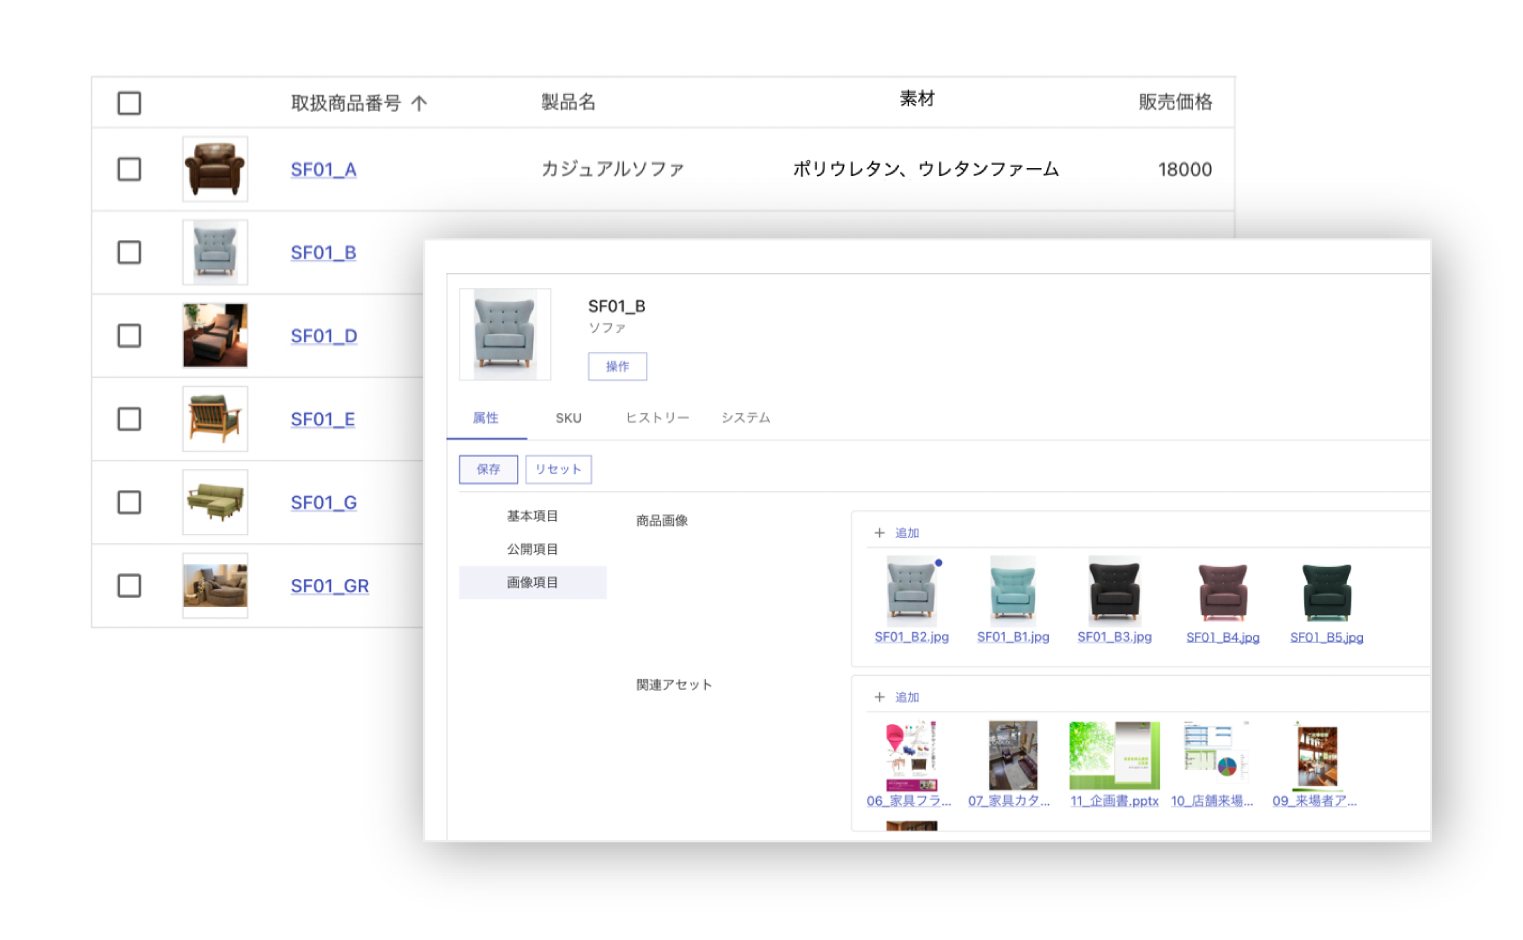Check the box for row SF01_B
1523x940 pixels.
coord(129,252)
